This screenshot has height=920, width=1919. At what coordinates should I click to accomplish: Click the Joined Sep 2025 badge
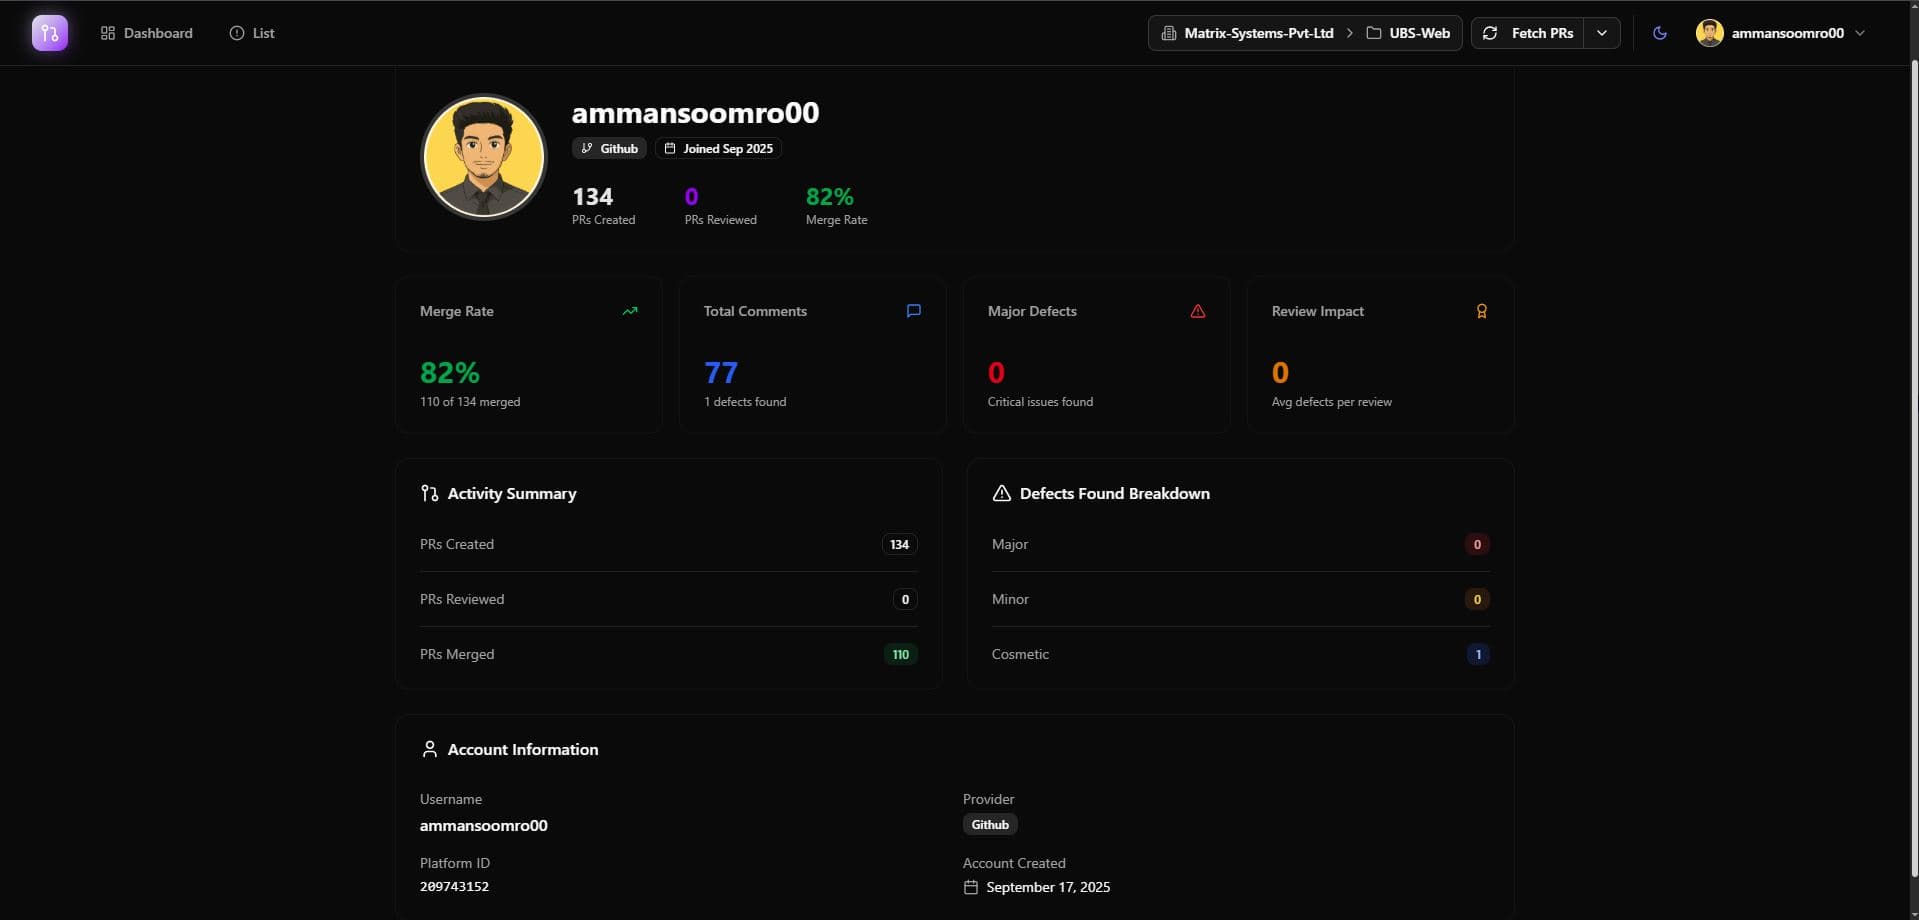[718, 148]
